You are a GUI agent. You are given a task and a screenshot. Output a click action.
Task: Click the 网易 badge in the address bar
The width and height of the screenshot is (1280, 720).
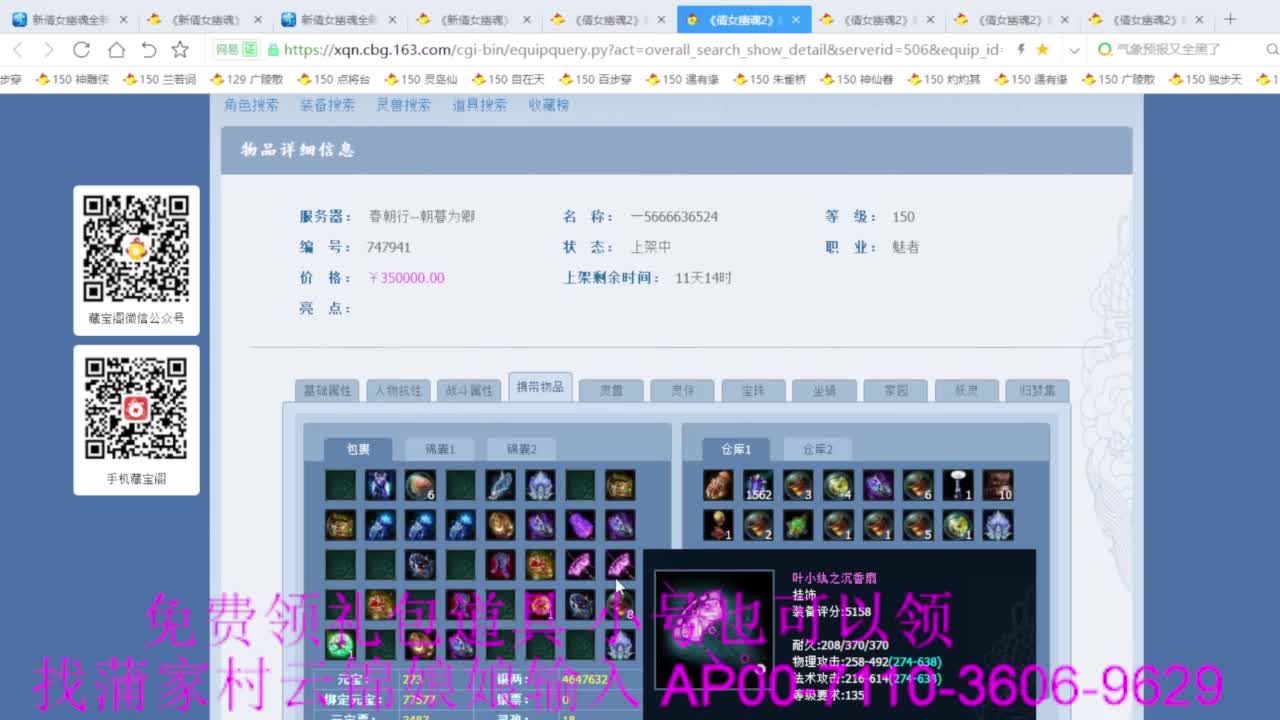[x=232, y=48]
